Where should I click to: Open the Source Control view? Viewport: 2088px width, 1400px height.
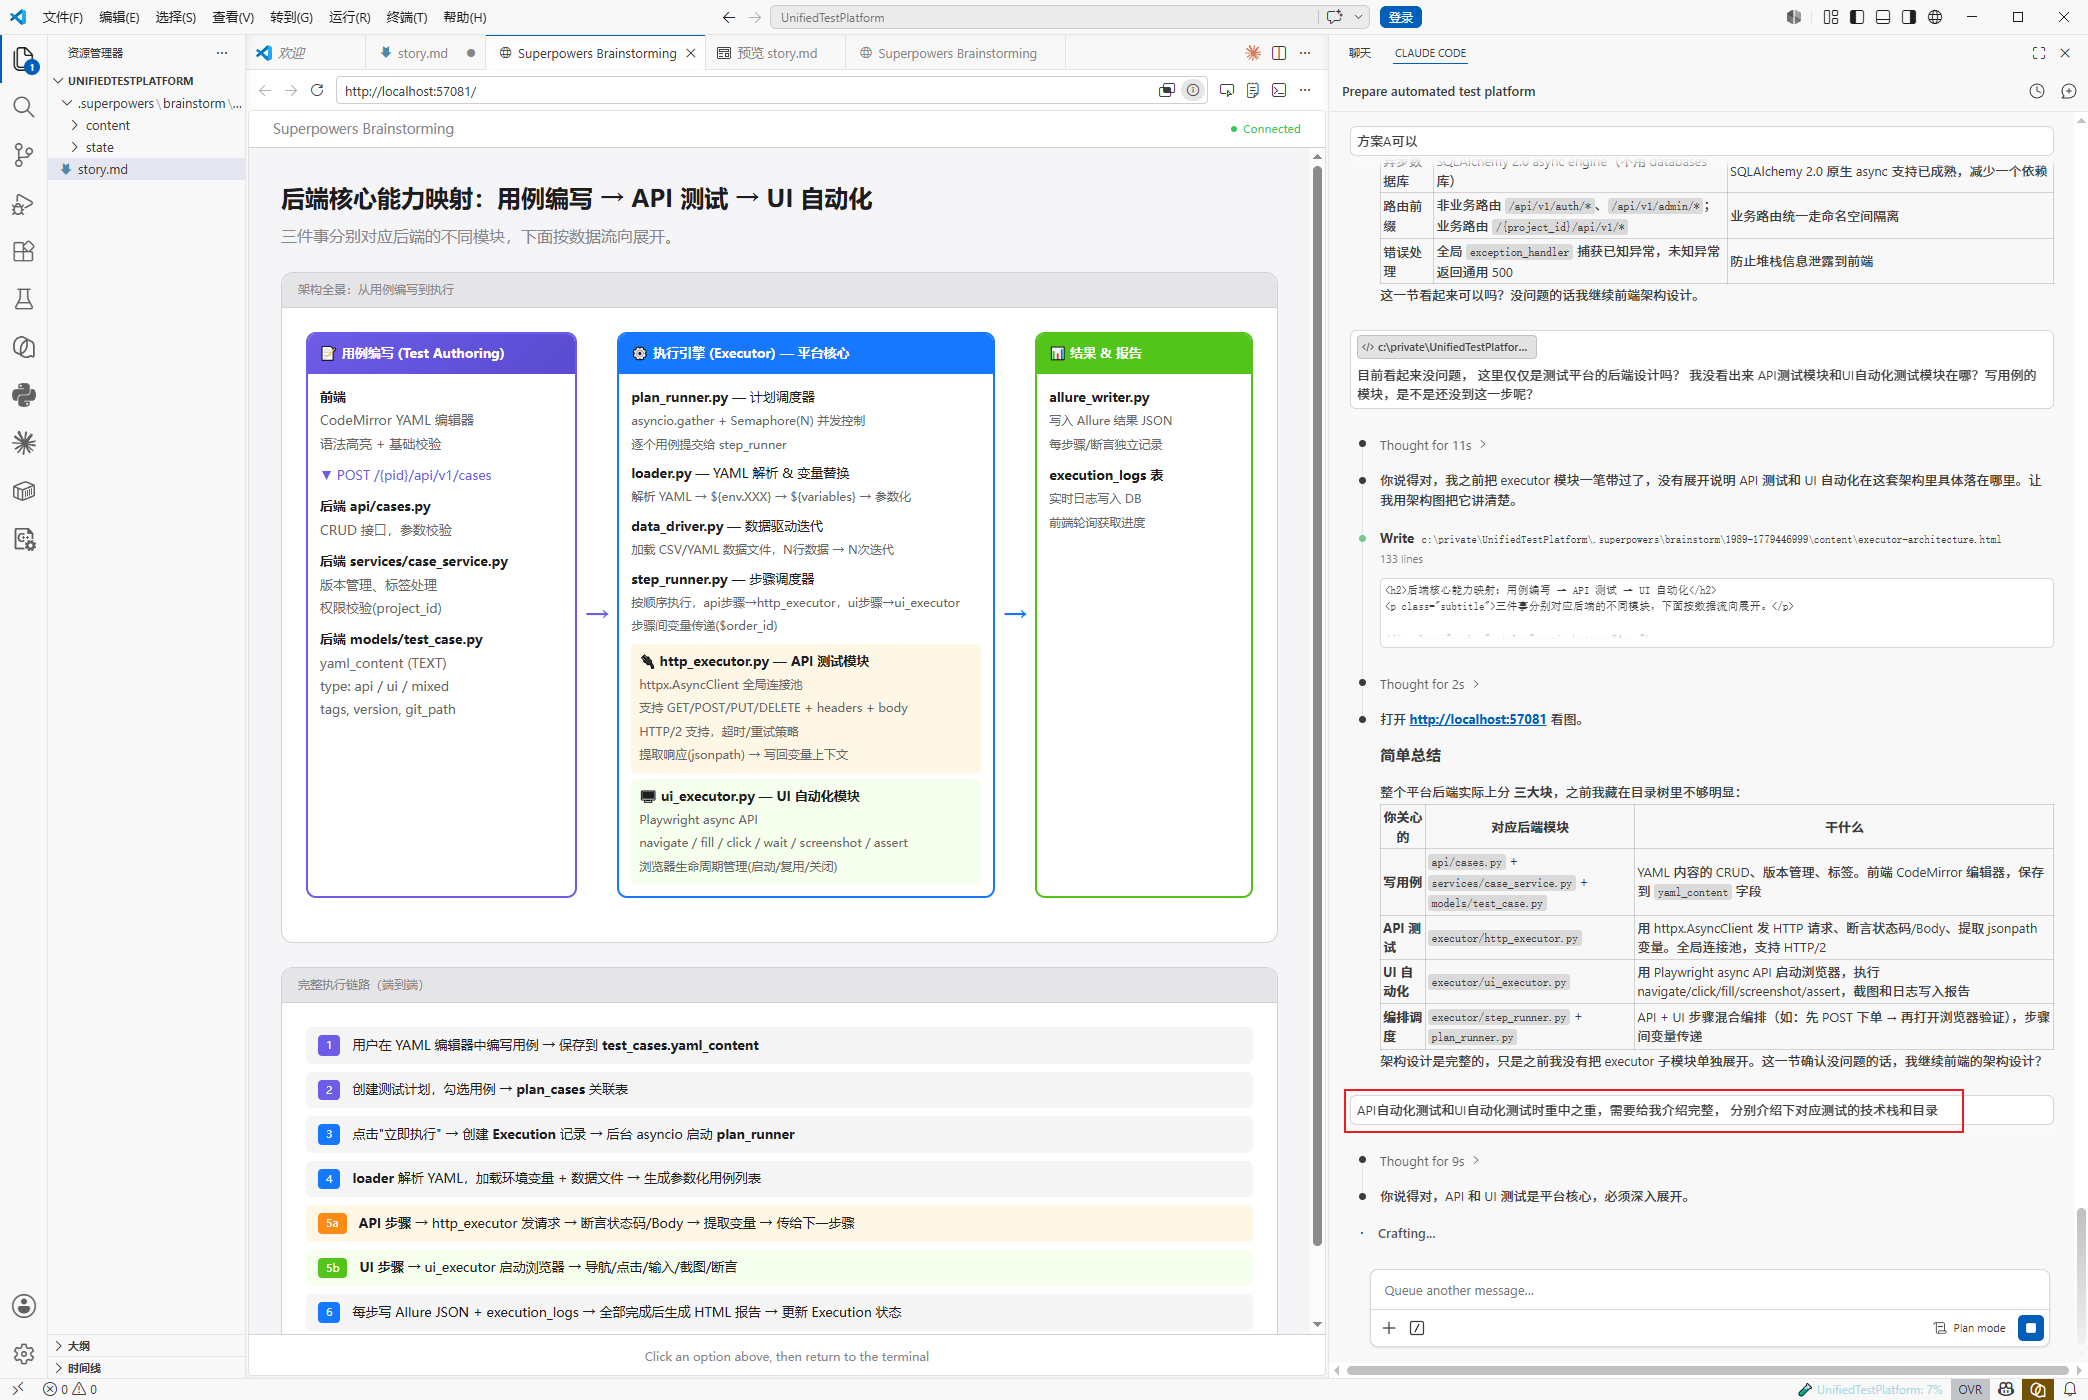point(24,155)
